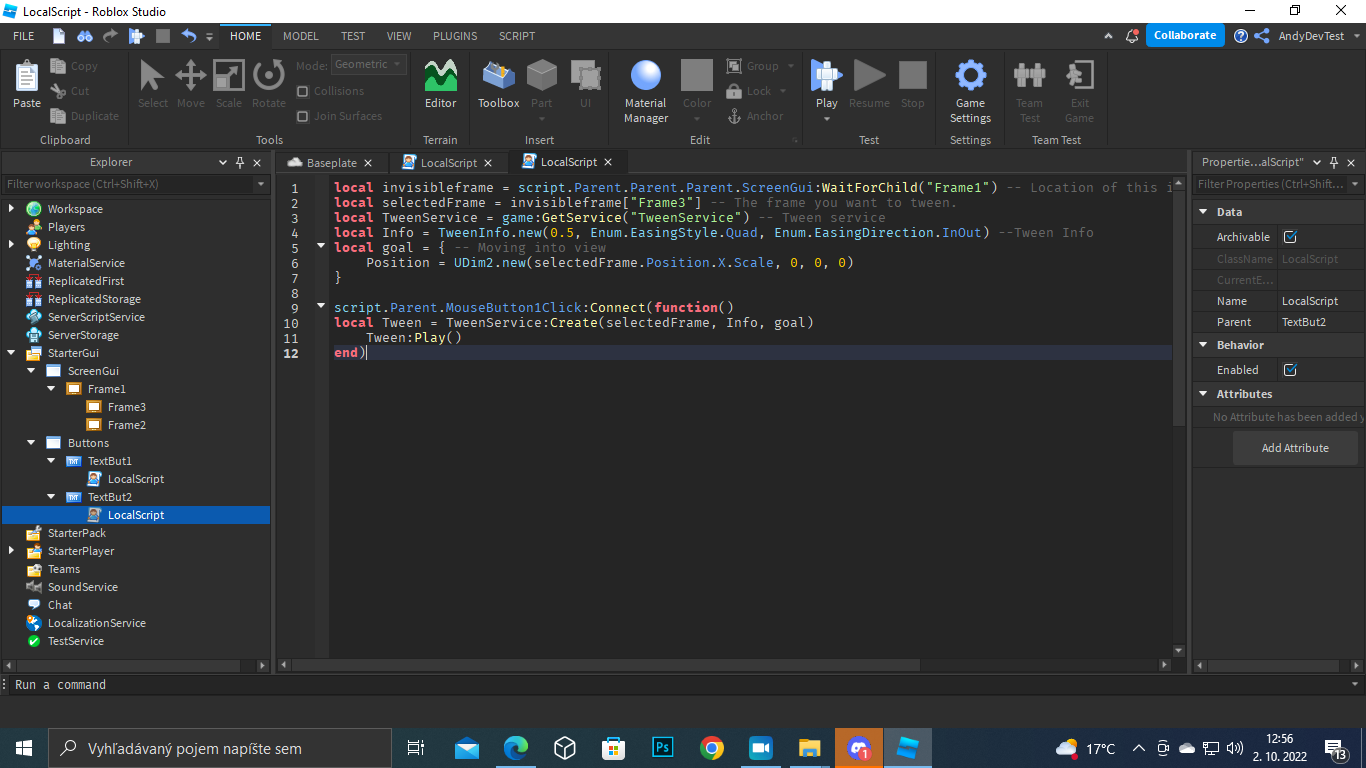Open the Terrain Editor
The height and width of the screenshot is (768, 1366).
[440, 85]
